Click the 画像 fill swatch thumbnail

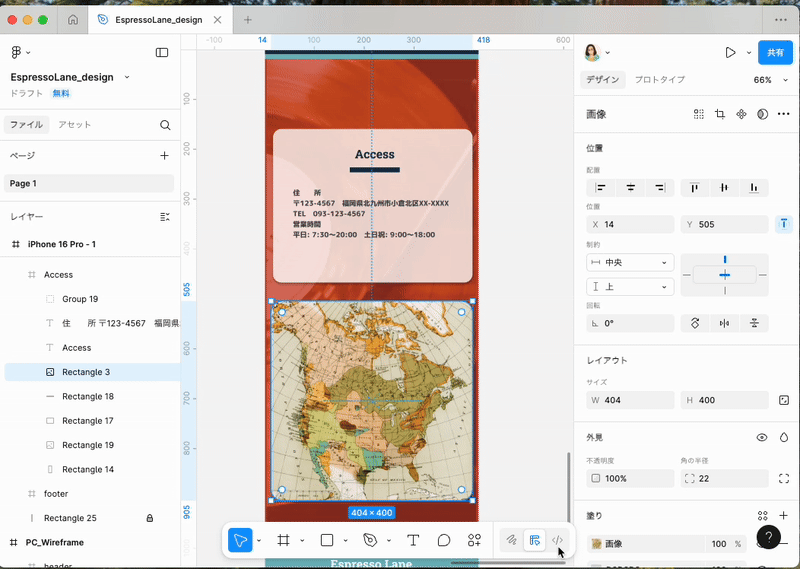pyautogui.click(x=597, y=544)
